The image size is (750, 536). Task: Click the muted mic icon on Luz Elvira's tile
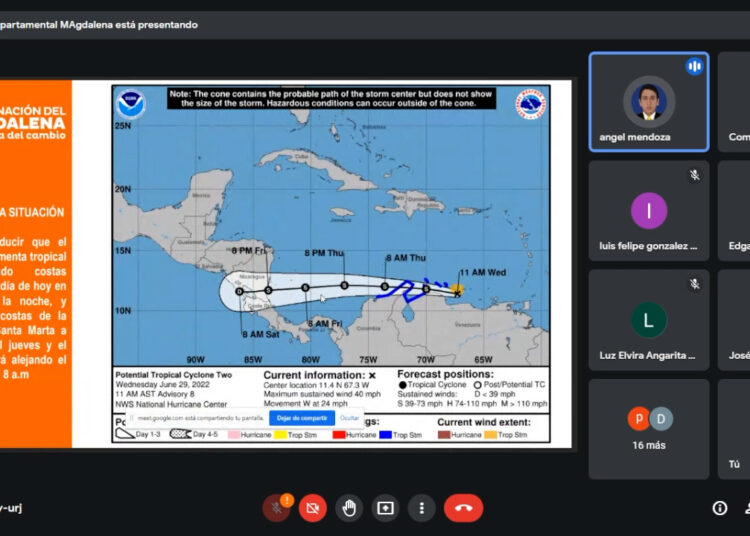tap(694, 284)
